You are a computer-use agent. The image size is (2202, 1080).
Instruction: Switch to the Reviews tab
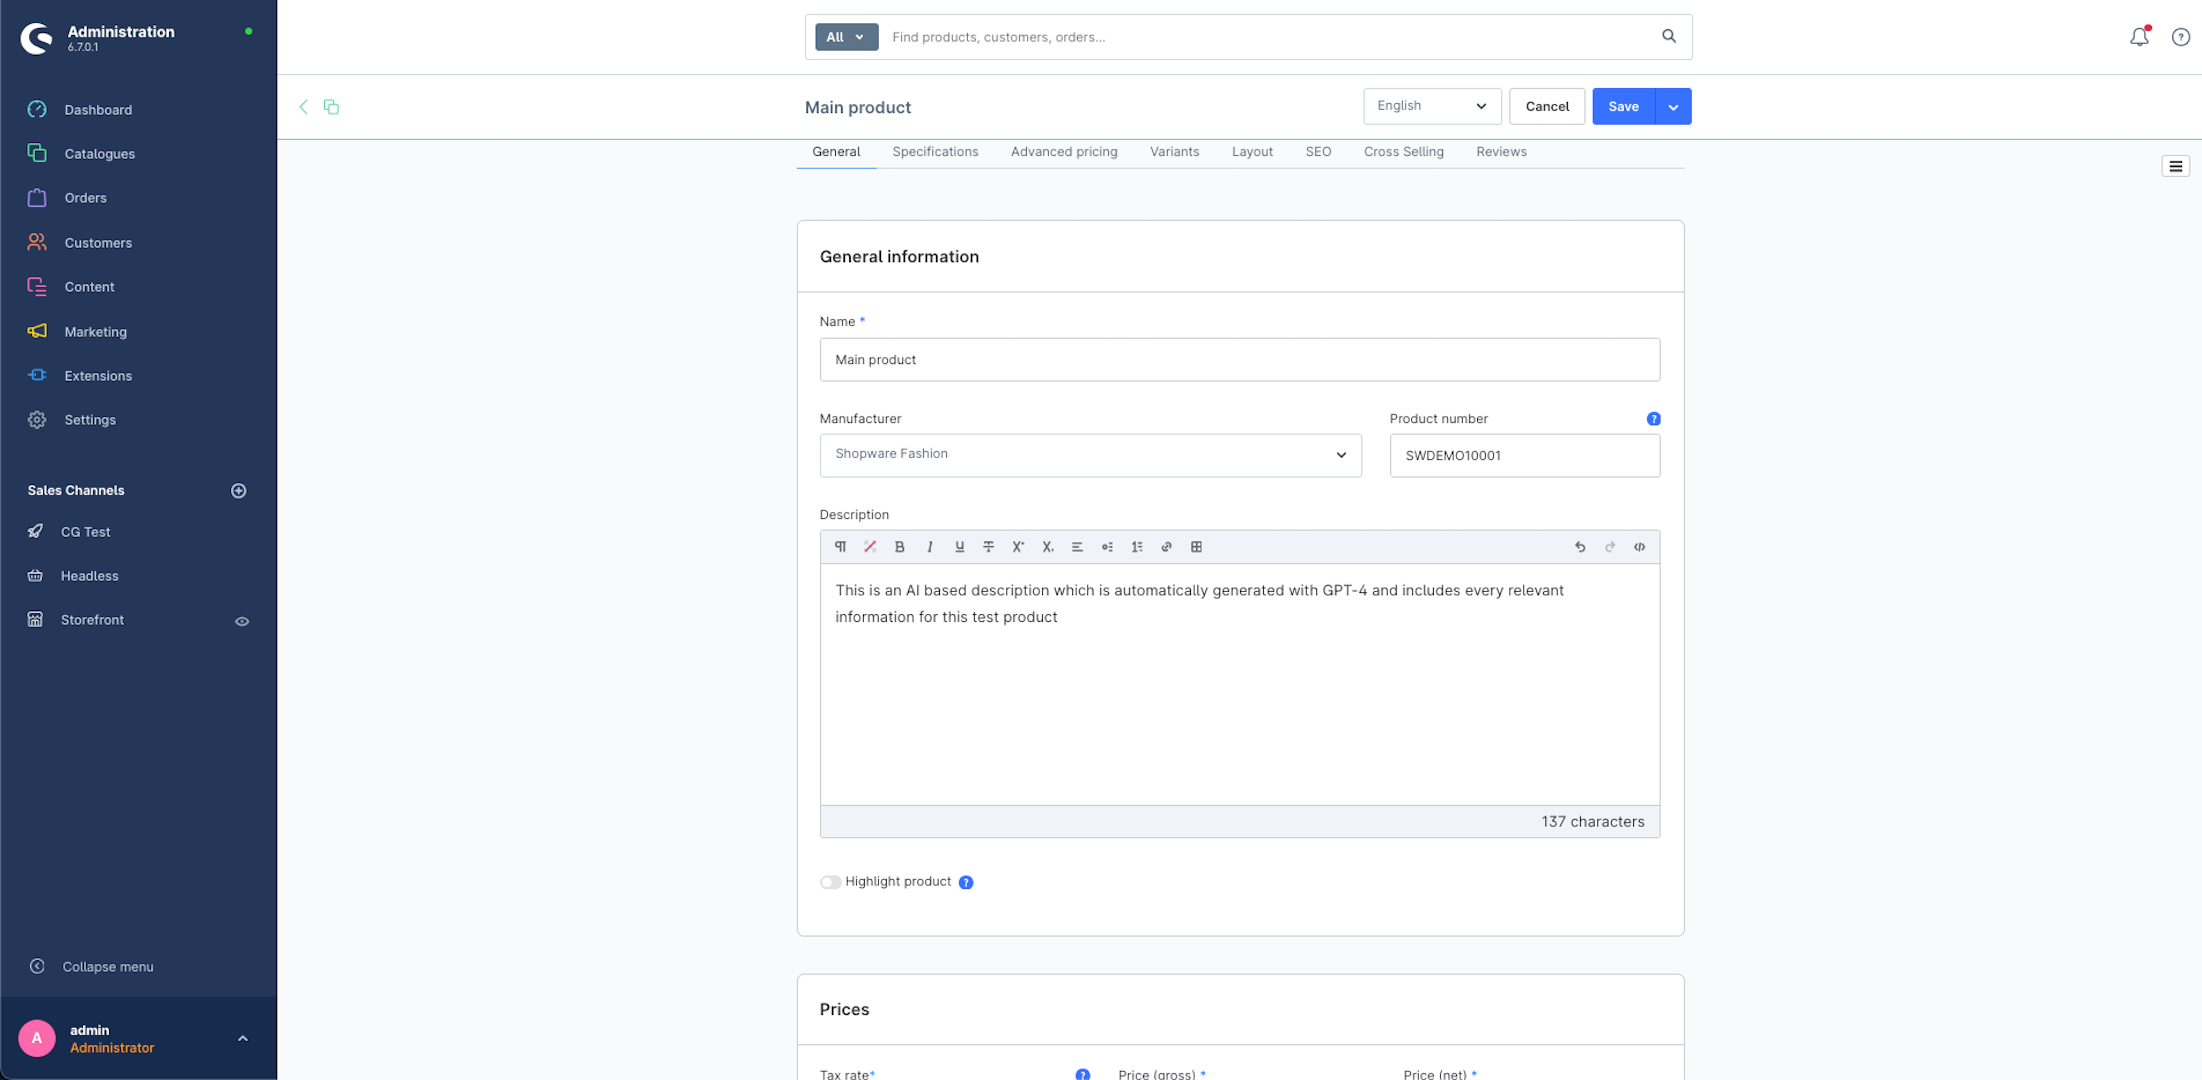(x=1501, y=152)
